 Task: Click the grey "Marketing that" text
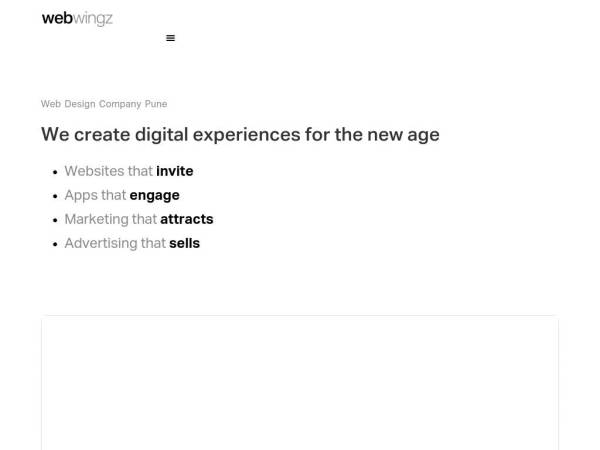pyautogui.click(x=111, y=219)
